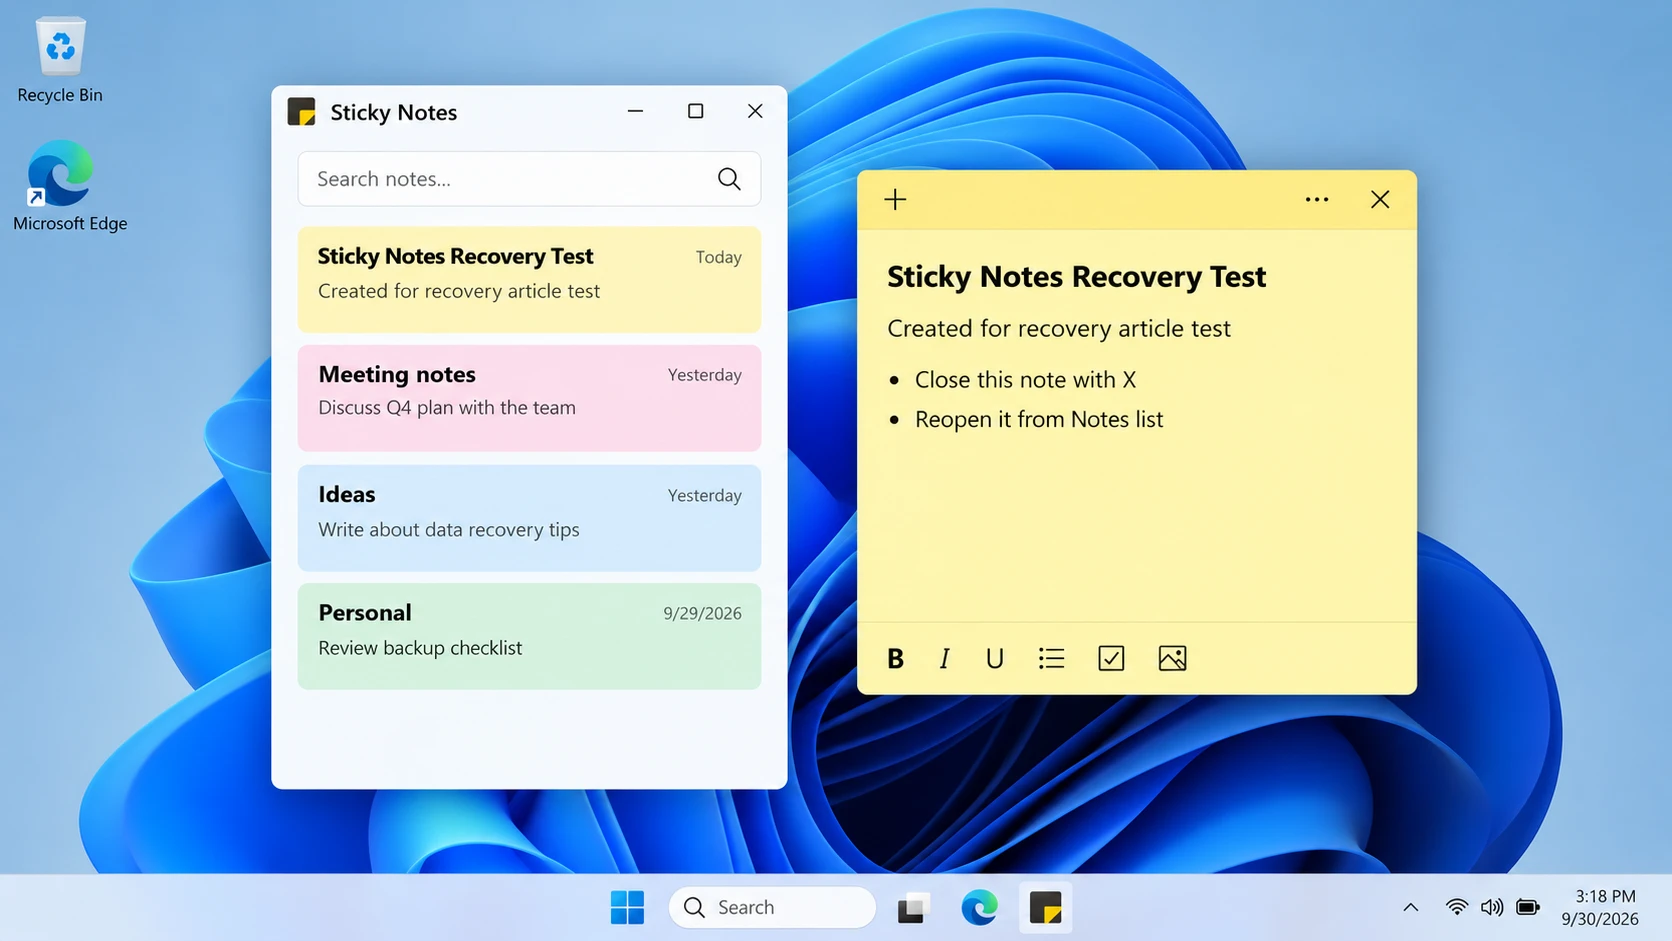Click the text 'Created for recovery article test' in note

pyautogui.click(x=1059, y=328)
